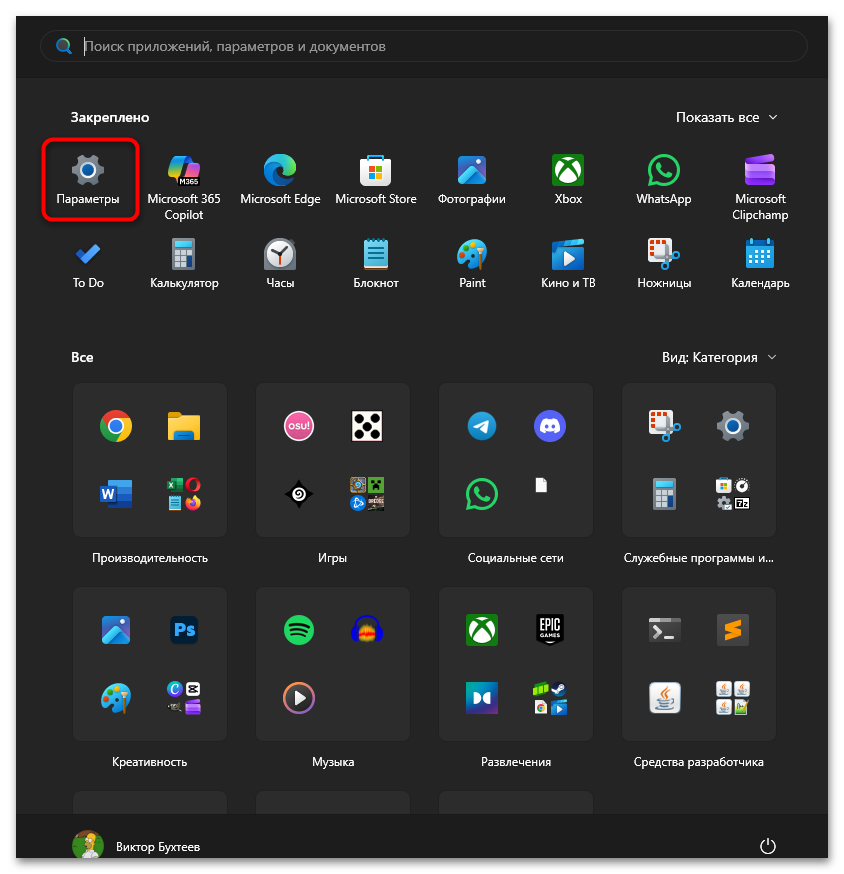This screenshot has height=874, width=844.
Task: Open the Вид: Категория dropdown
Action: pyautogui.click(x=719, y=357)
